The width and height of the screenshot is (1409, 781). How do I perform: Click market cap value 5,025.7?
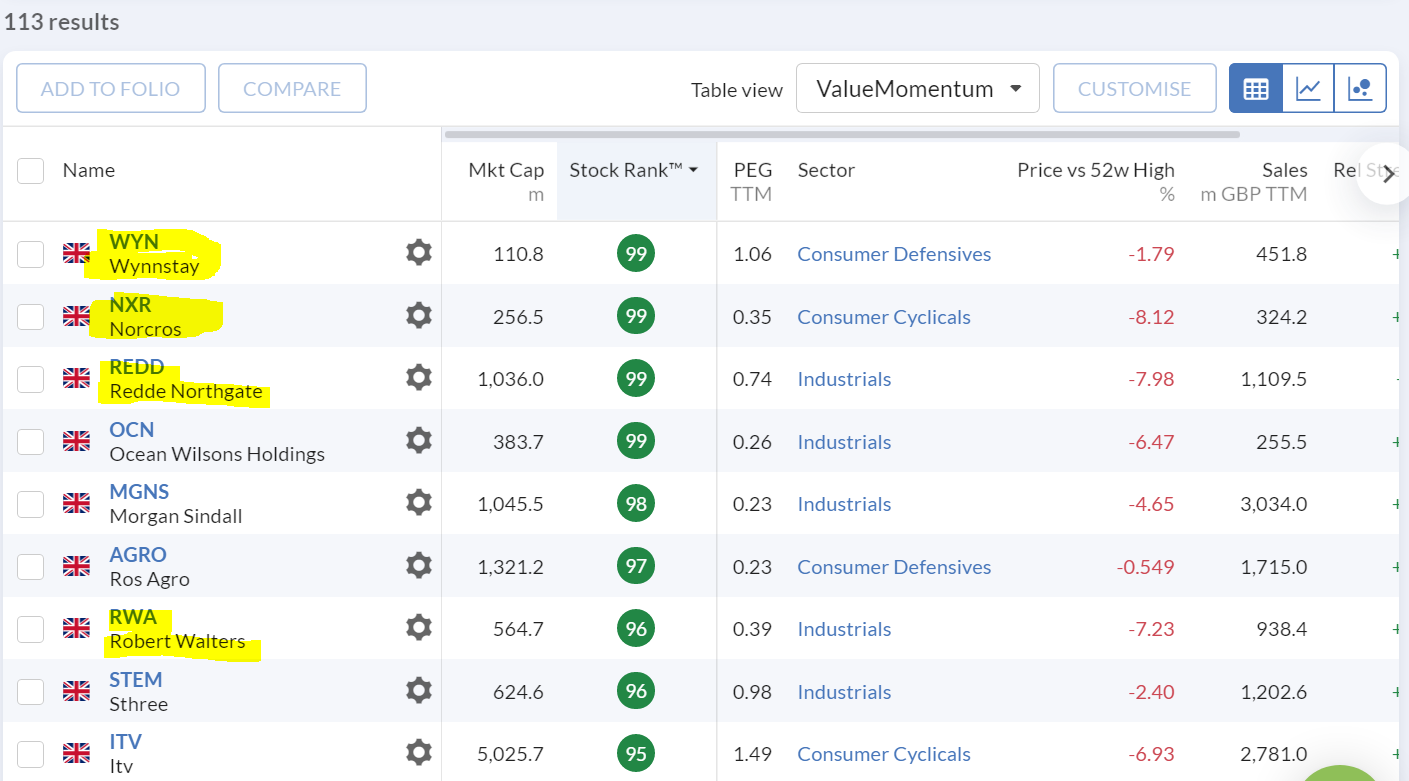511,754
